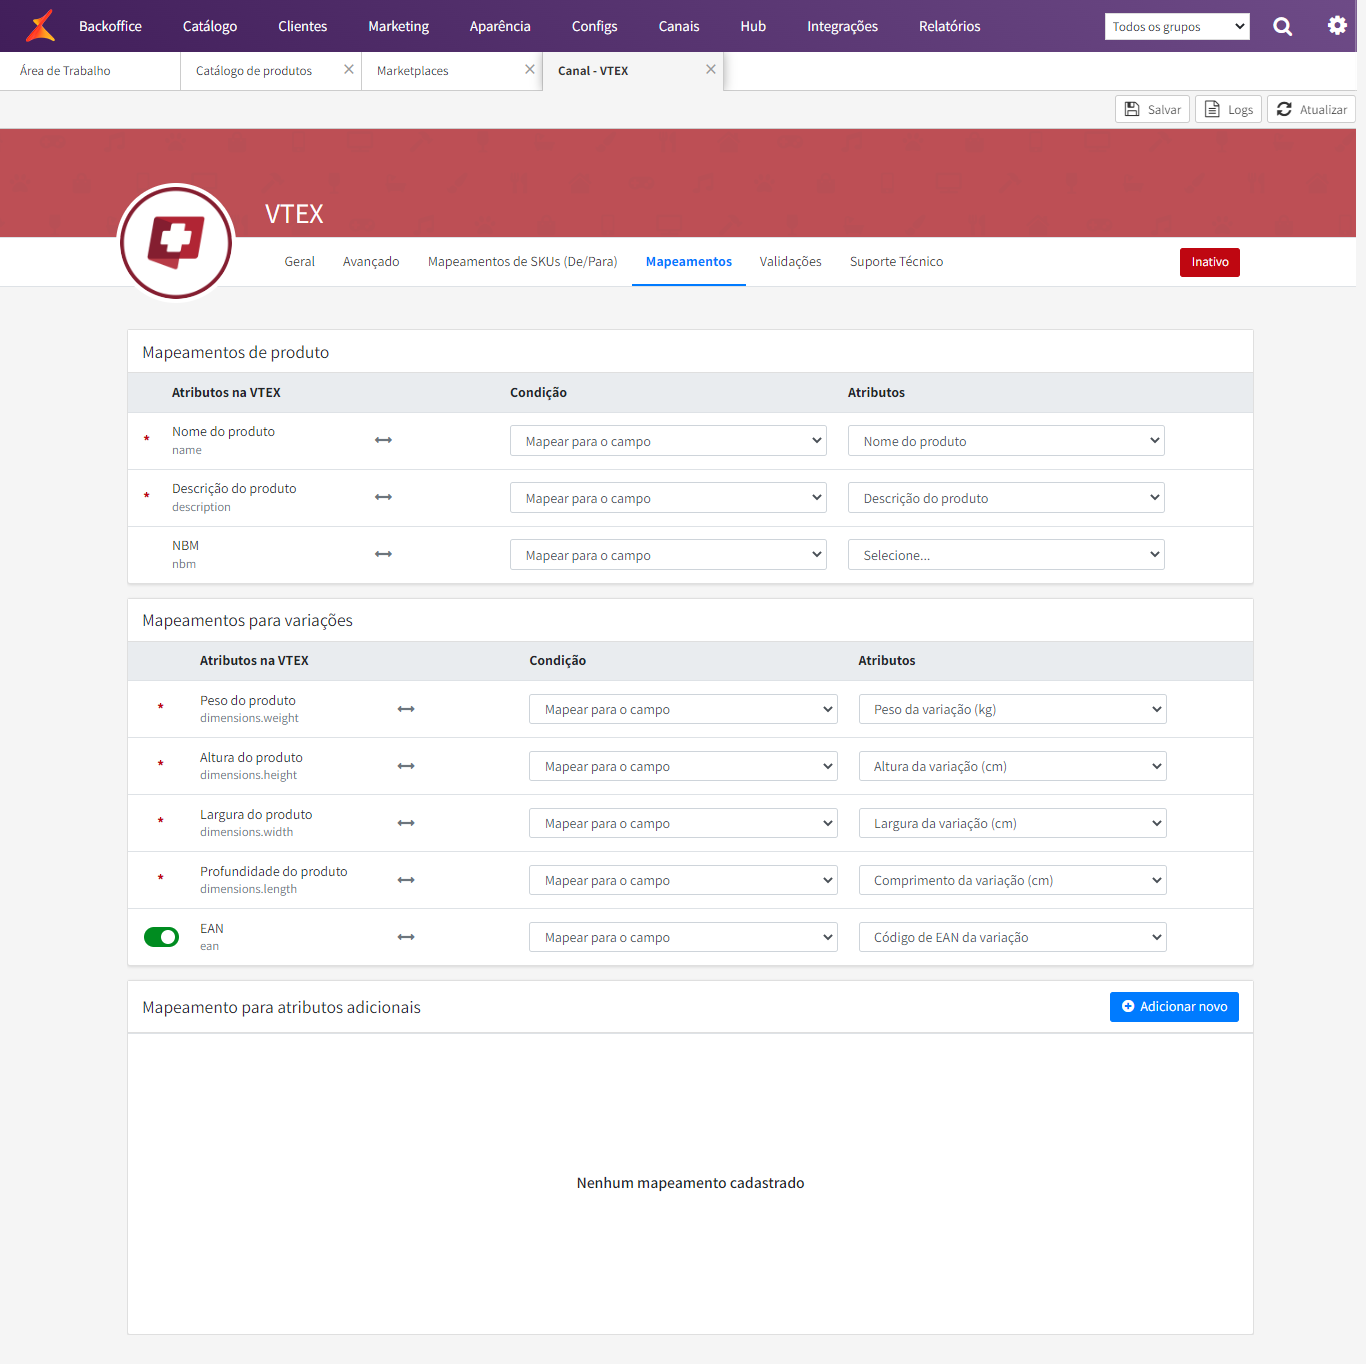Click the arrow icon in Largura do produto row
The image size is (1366, 1364).
406,823
